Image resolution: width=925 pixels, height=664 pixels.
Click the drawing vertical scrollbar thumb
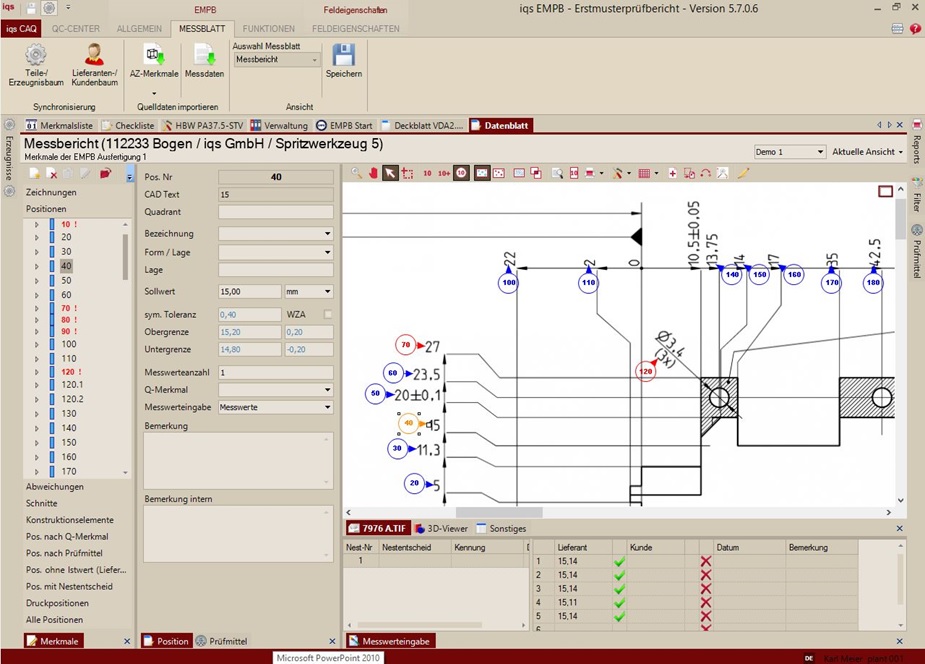(x=900, y=218)
